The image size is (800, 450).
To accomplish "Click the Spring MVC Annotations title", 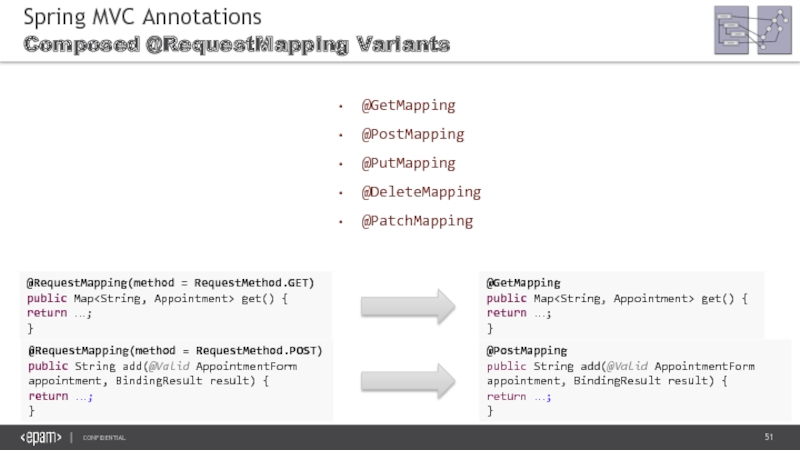I will tap(142, 17).
